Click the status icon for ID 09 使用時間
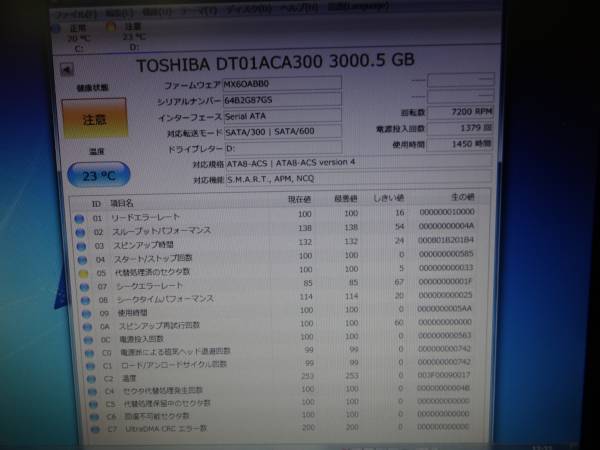The image size is (600, 450). click(86, 314)
